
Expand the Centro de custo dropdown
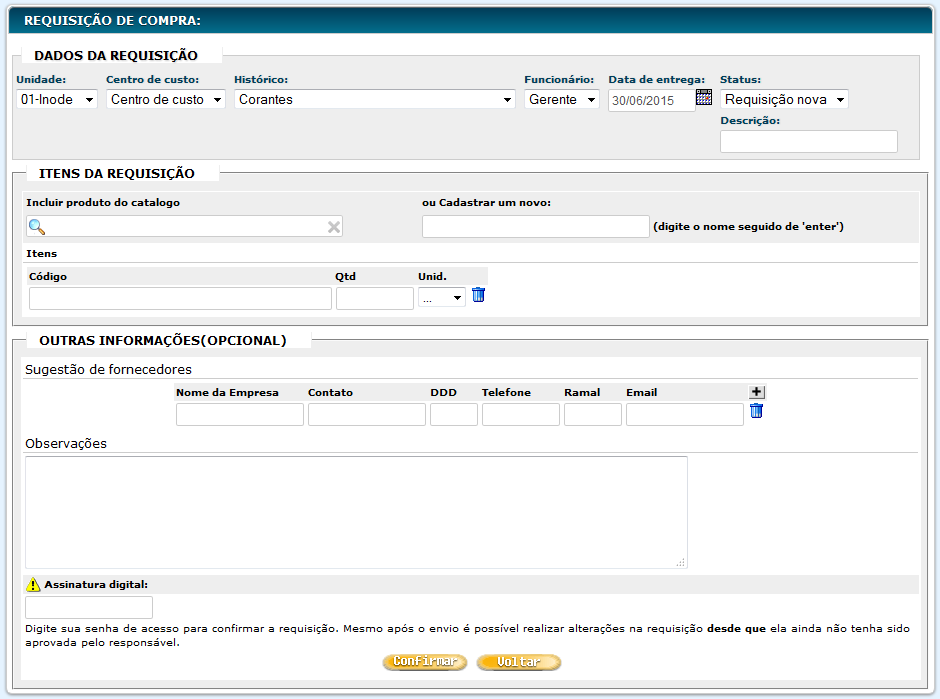coord(165,100)
